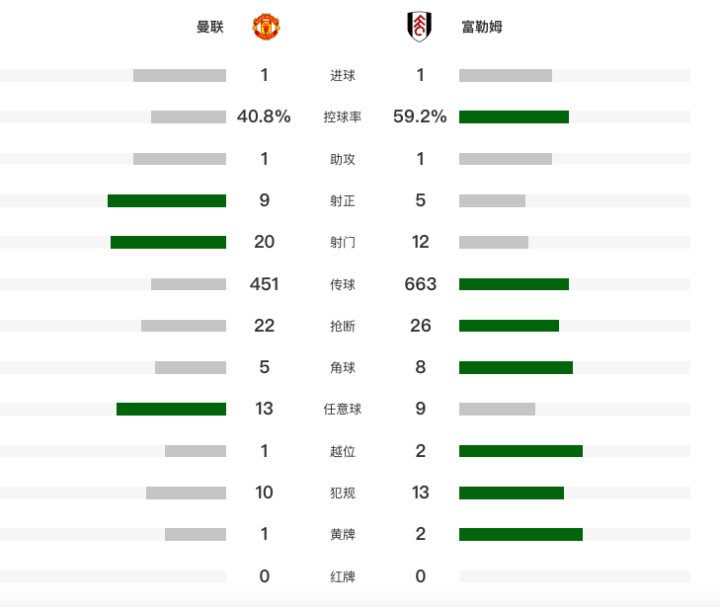Click the Manchester United crest icon
The width and height of the screenshot is (720, 607).
pyautogui.click(x=266, y=27)
